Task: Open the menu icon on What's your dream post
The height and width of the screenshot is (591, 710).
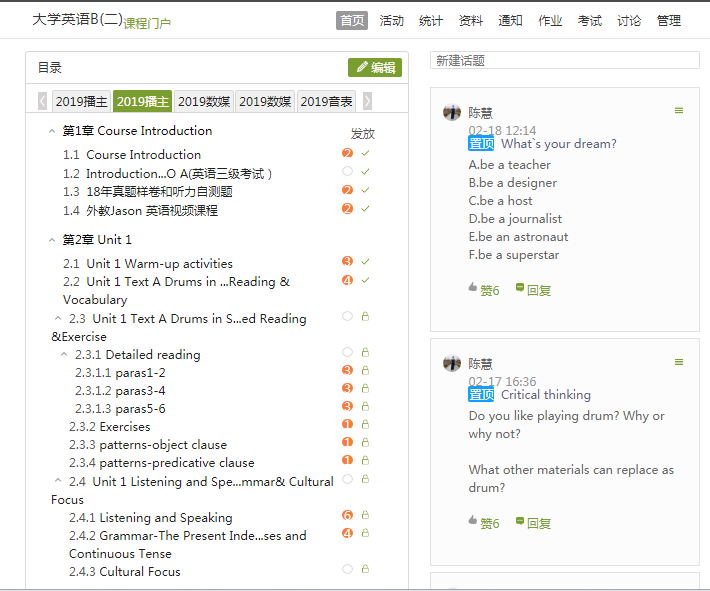Action: point(679,111)
